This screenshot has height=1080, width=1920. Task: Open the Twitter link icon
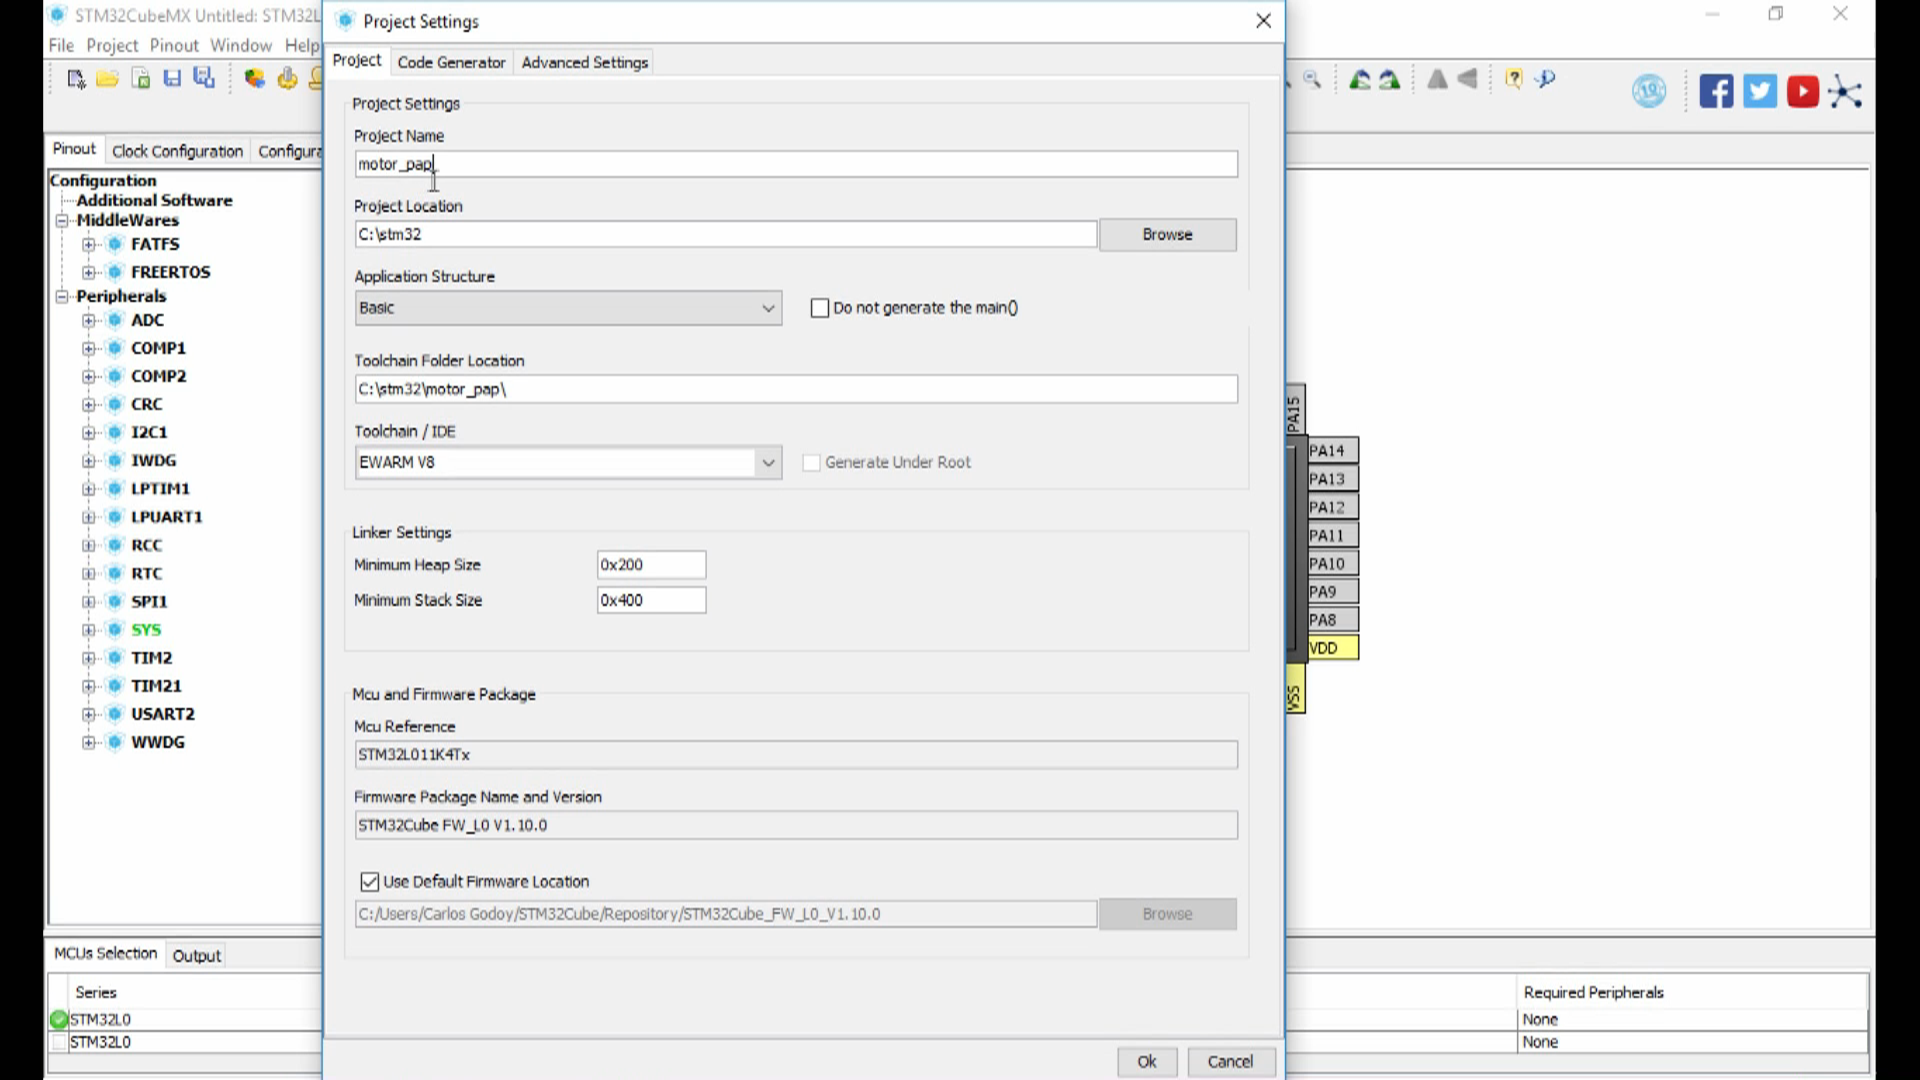tap(1760, 92)
